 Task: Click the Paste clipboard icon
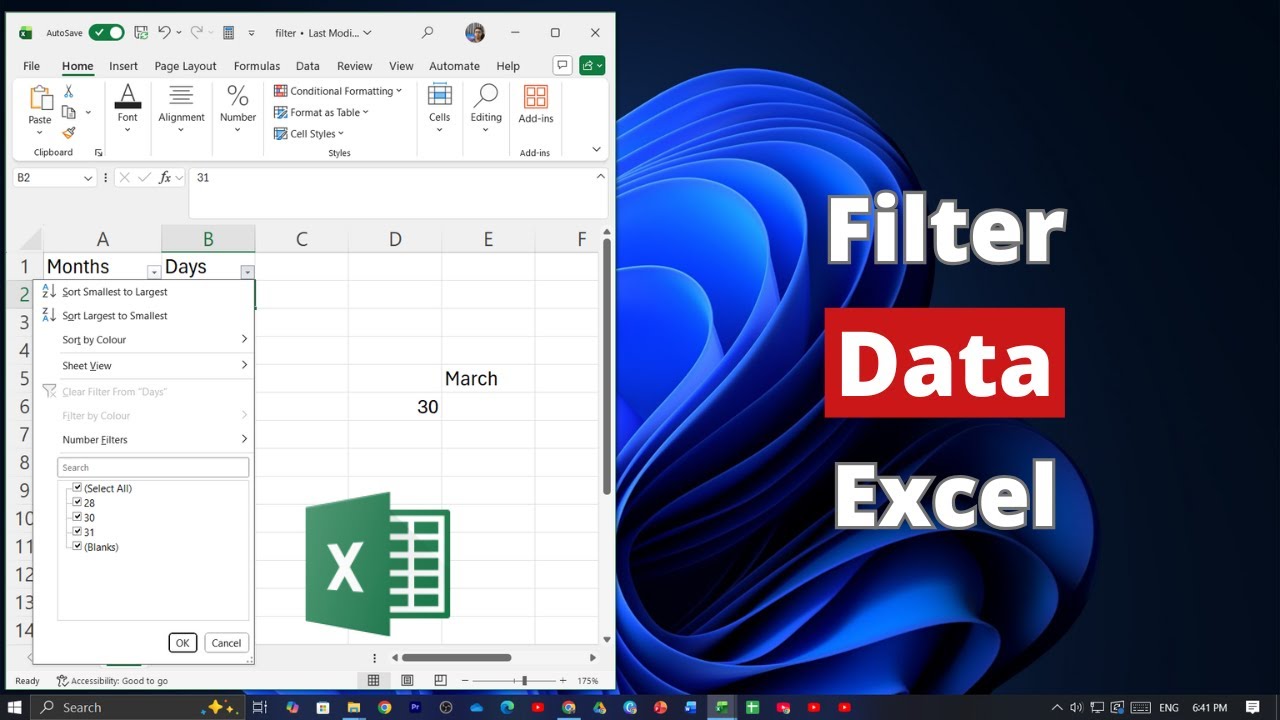pyautogui.click(x=40, y=98)
